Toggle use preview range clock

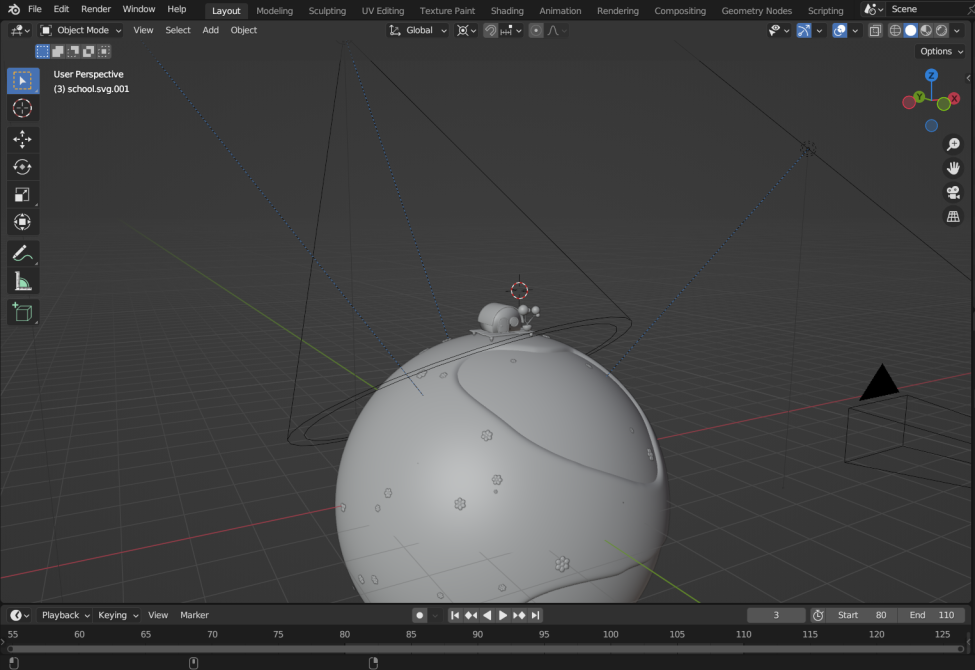pos(818,615)
